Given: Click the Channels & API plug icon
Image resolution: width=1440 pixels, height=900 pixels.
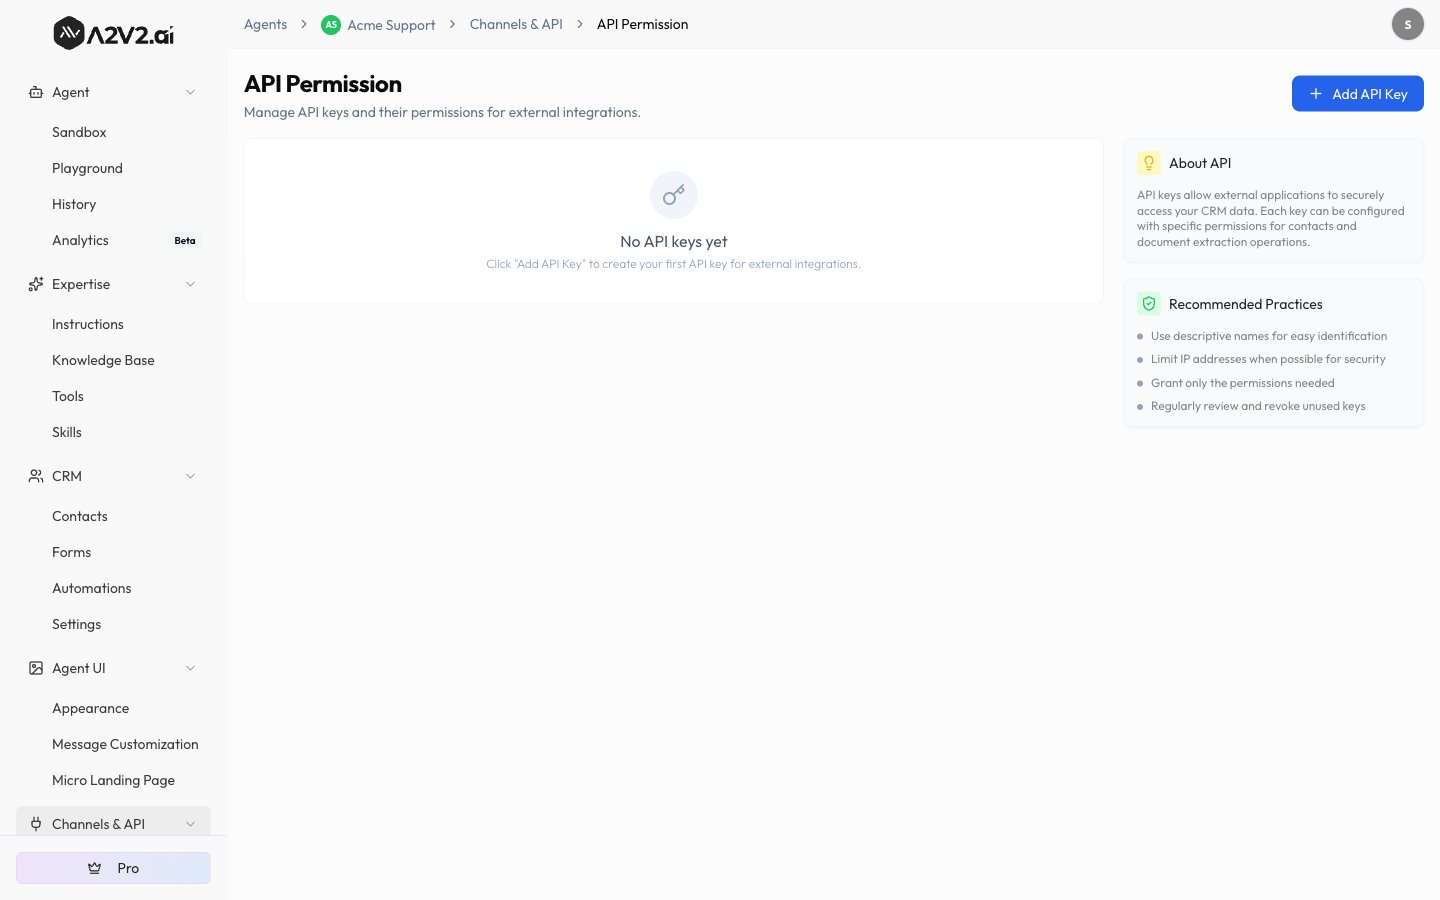Looking at the screenshot, I should pos(36,824).
